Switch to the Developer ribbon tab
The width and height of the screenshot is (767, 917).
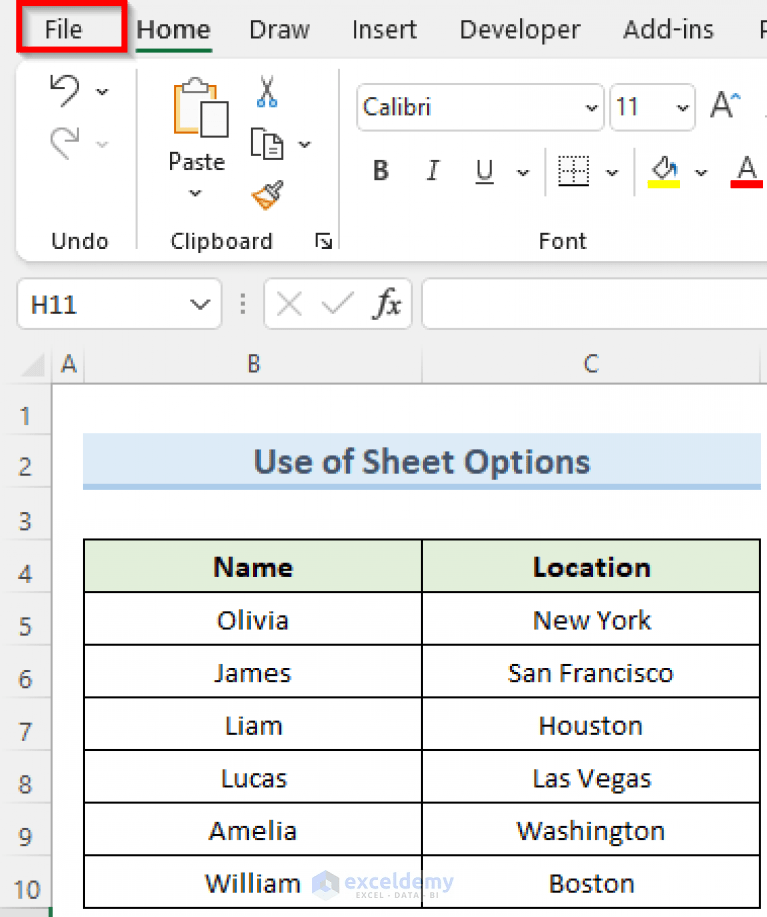pyautogui.click(x=519, y=29)
